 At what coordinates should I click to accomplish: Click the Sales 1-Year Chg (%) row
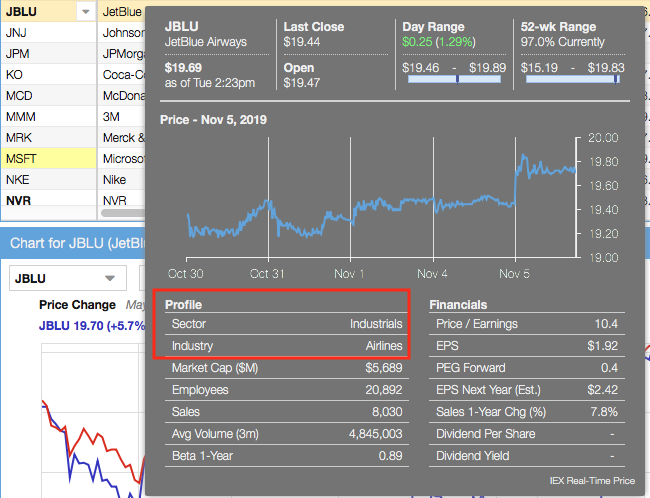[x=527, y=412]
